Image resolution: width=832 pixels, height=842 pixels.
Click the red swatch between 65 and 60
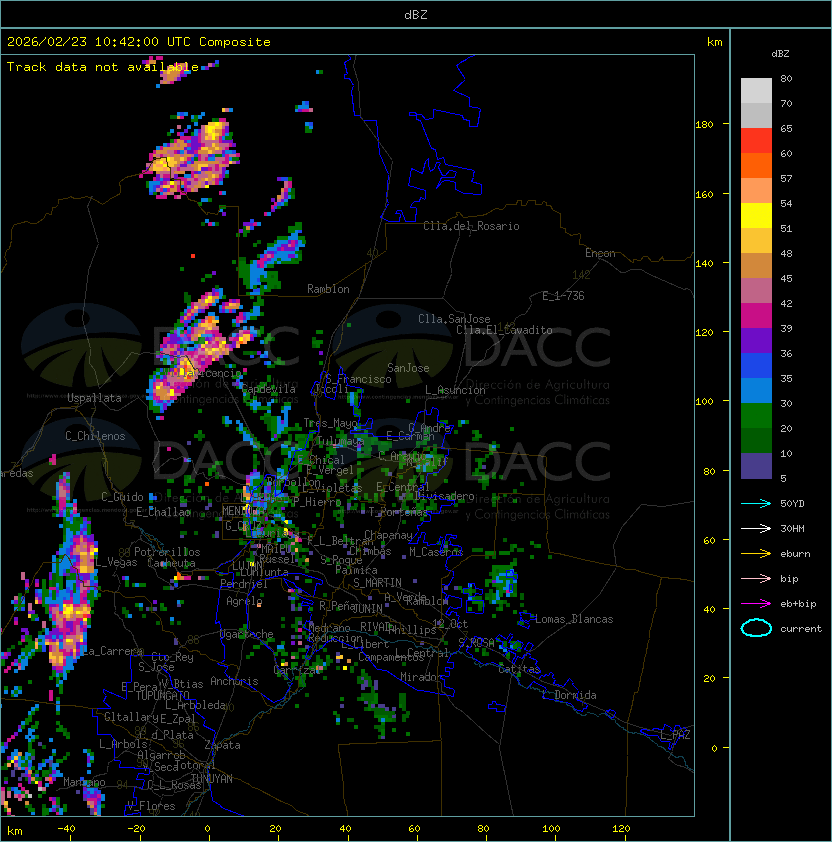pos(756,141)
